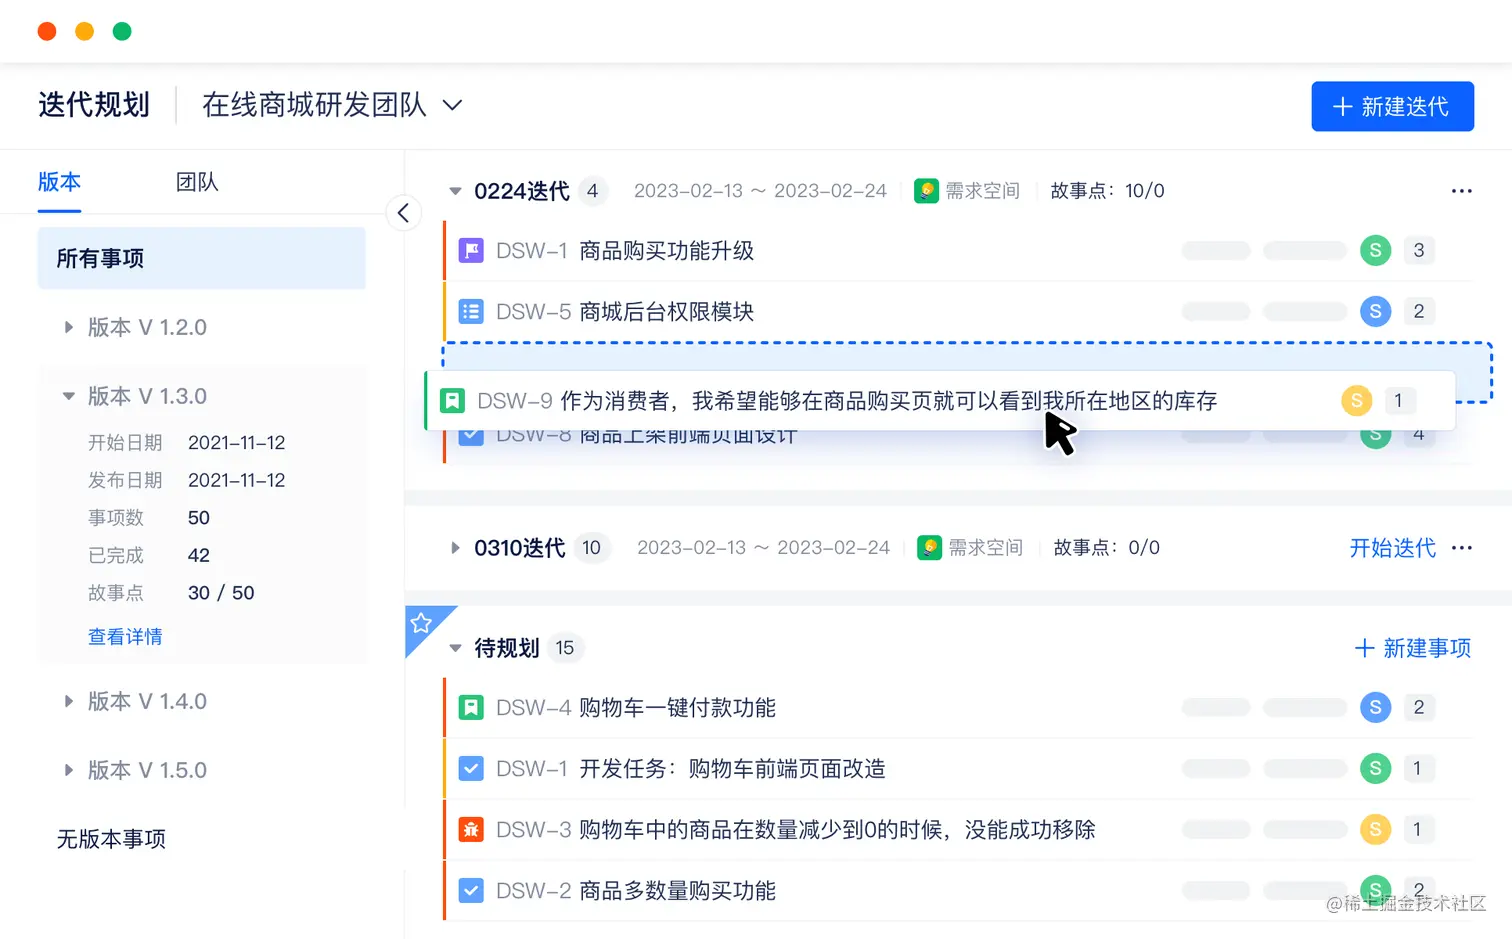The image size is (1512, 939).
Task: Collapse the 待规划 section
Action: tap(455, 648)
